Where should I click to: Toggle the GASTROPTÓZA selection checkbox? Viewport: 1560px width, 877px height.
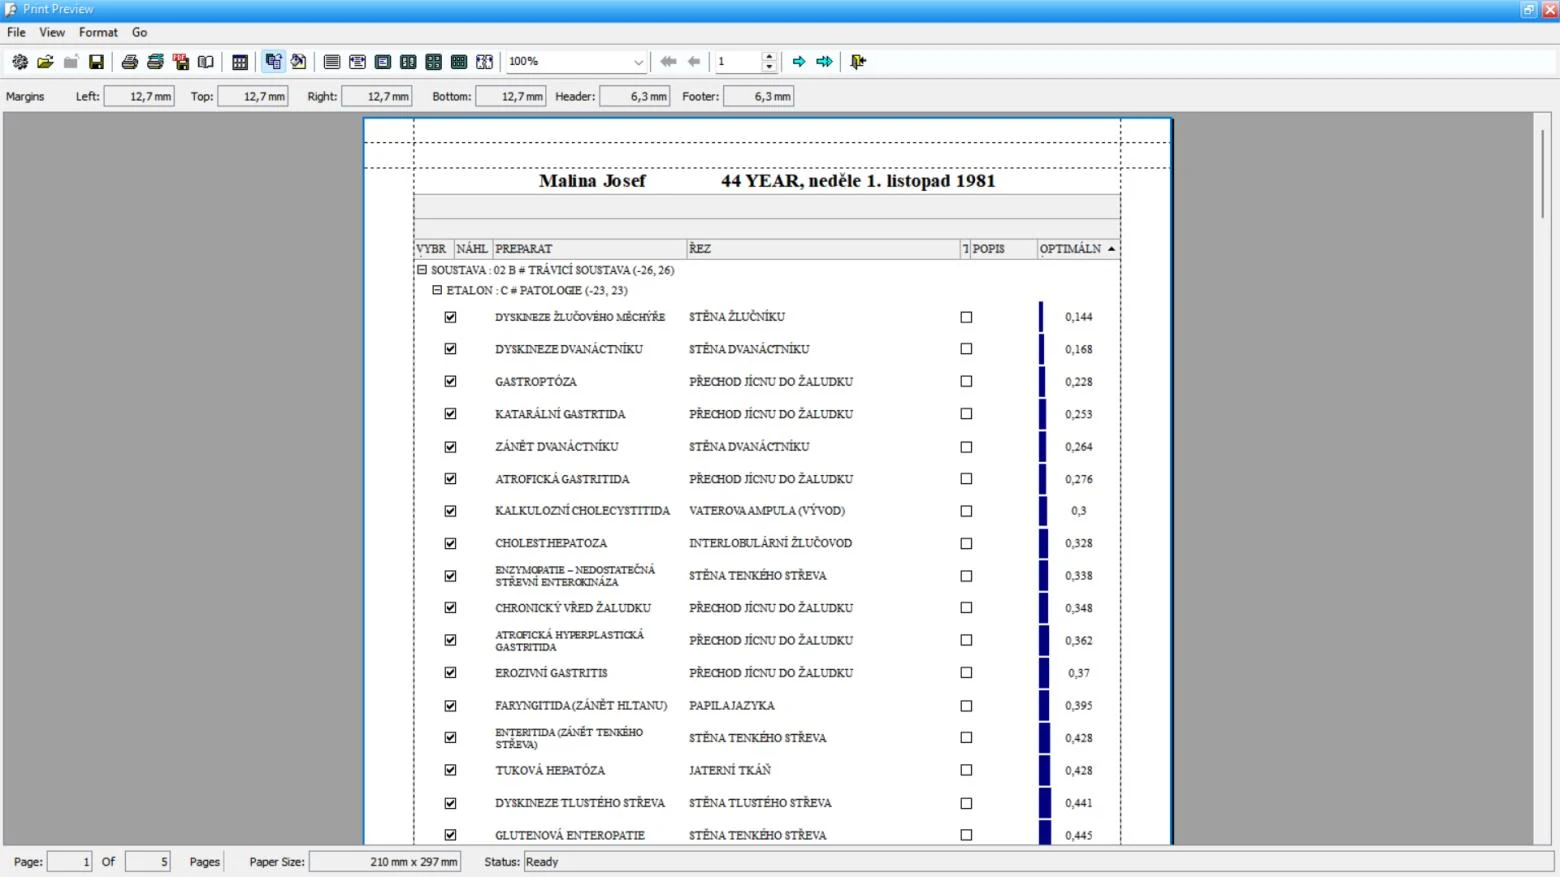(x=450, y=381)
